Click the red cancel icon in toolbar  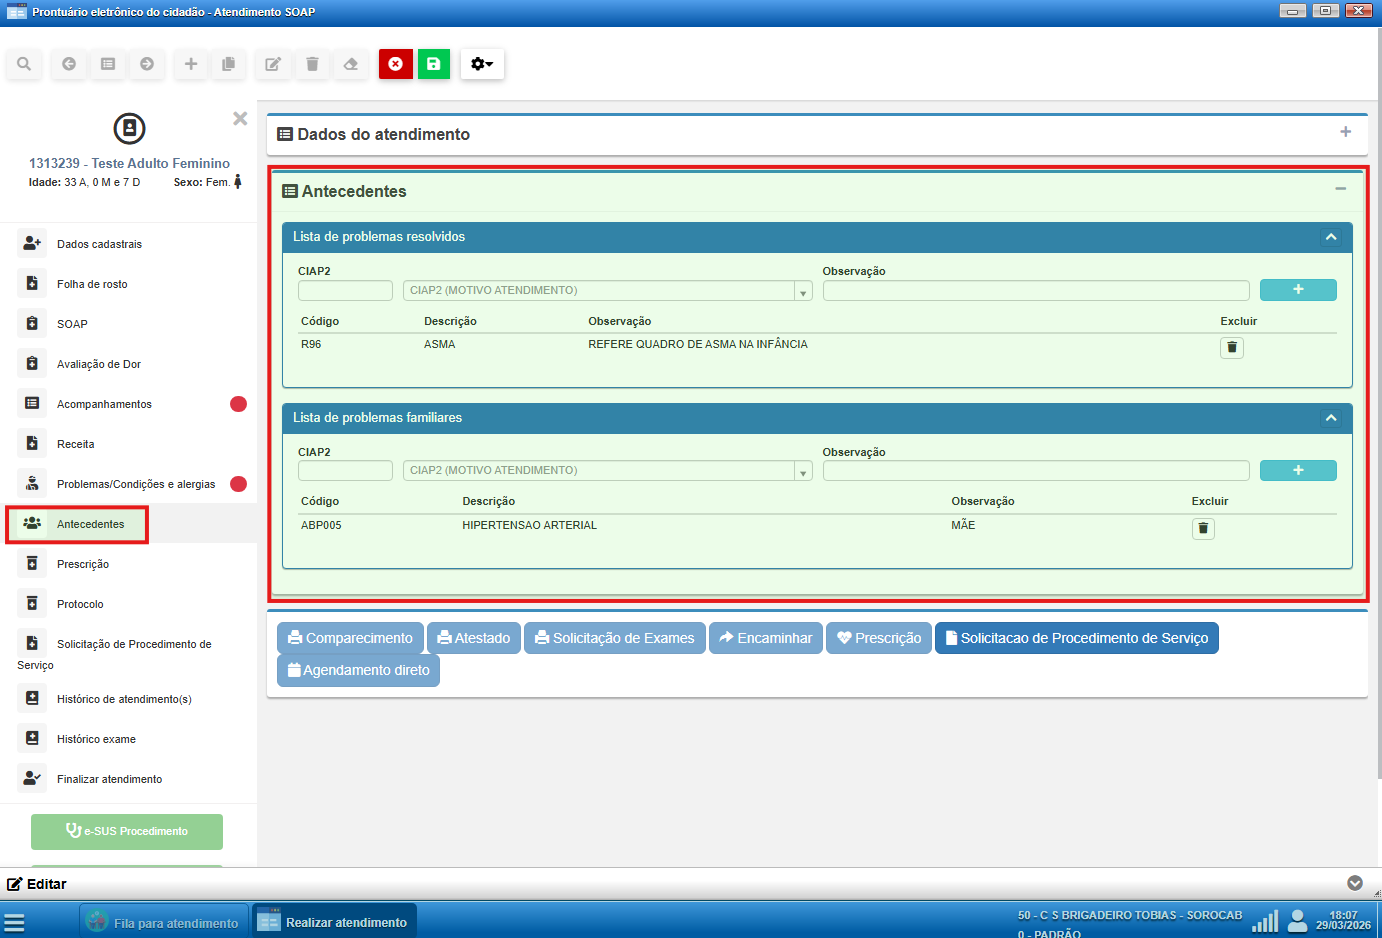[x=396, y=64]
